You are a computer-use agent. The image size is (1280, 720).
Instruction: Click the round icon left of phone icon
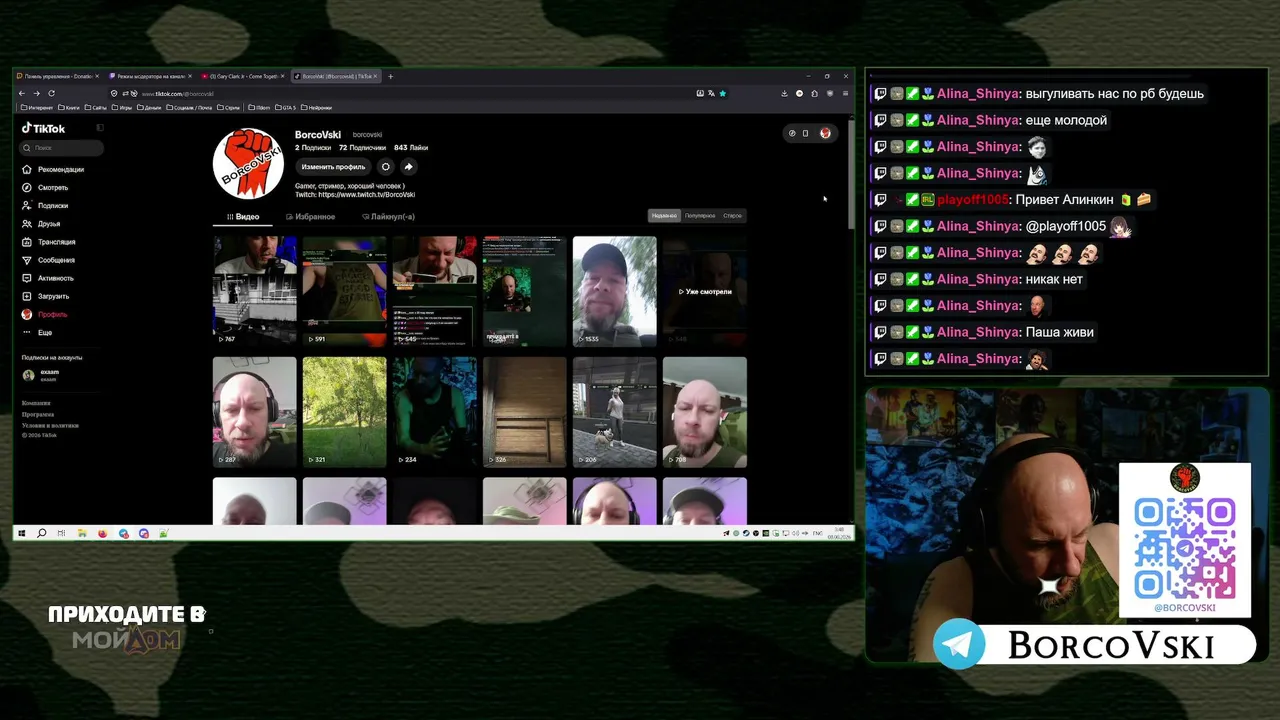(792, 133)
